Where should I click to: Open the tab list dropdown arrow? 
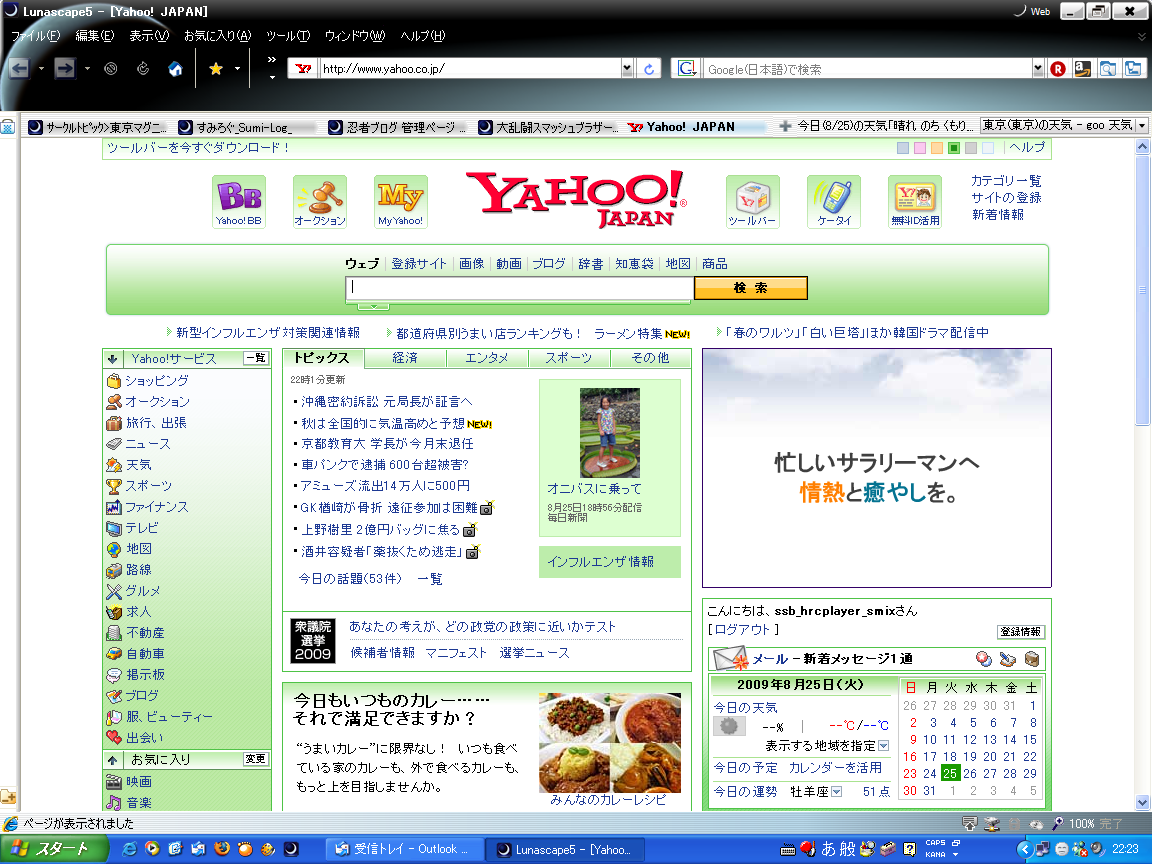[x=1142, y=126]
